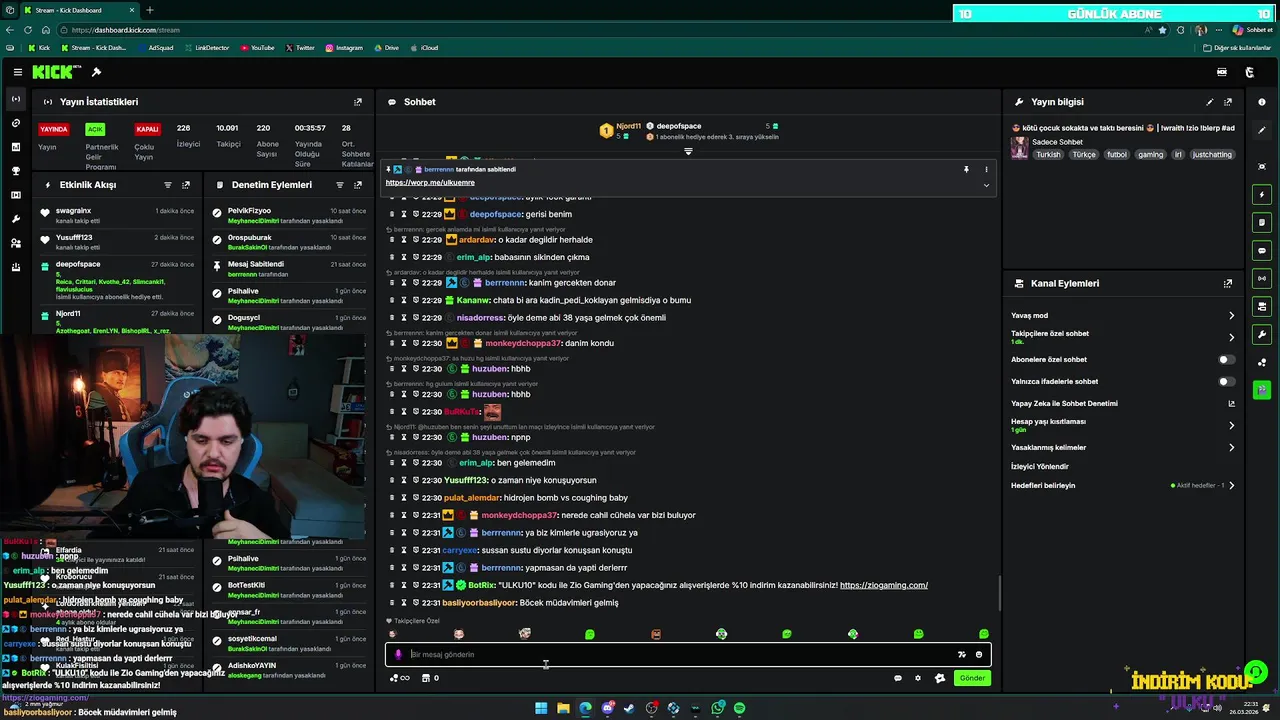
Task: Open the pinned message three-dot menu
Action: [x=986, y=170]
